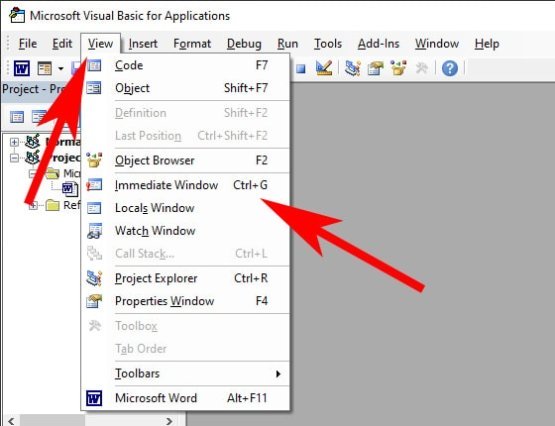Click the Design Mode toolbar icon
555x426 pixels.
(x=324, y=68)
